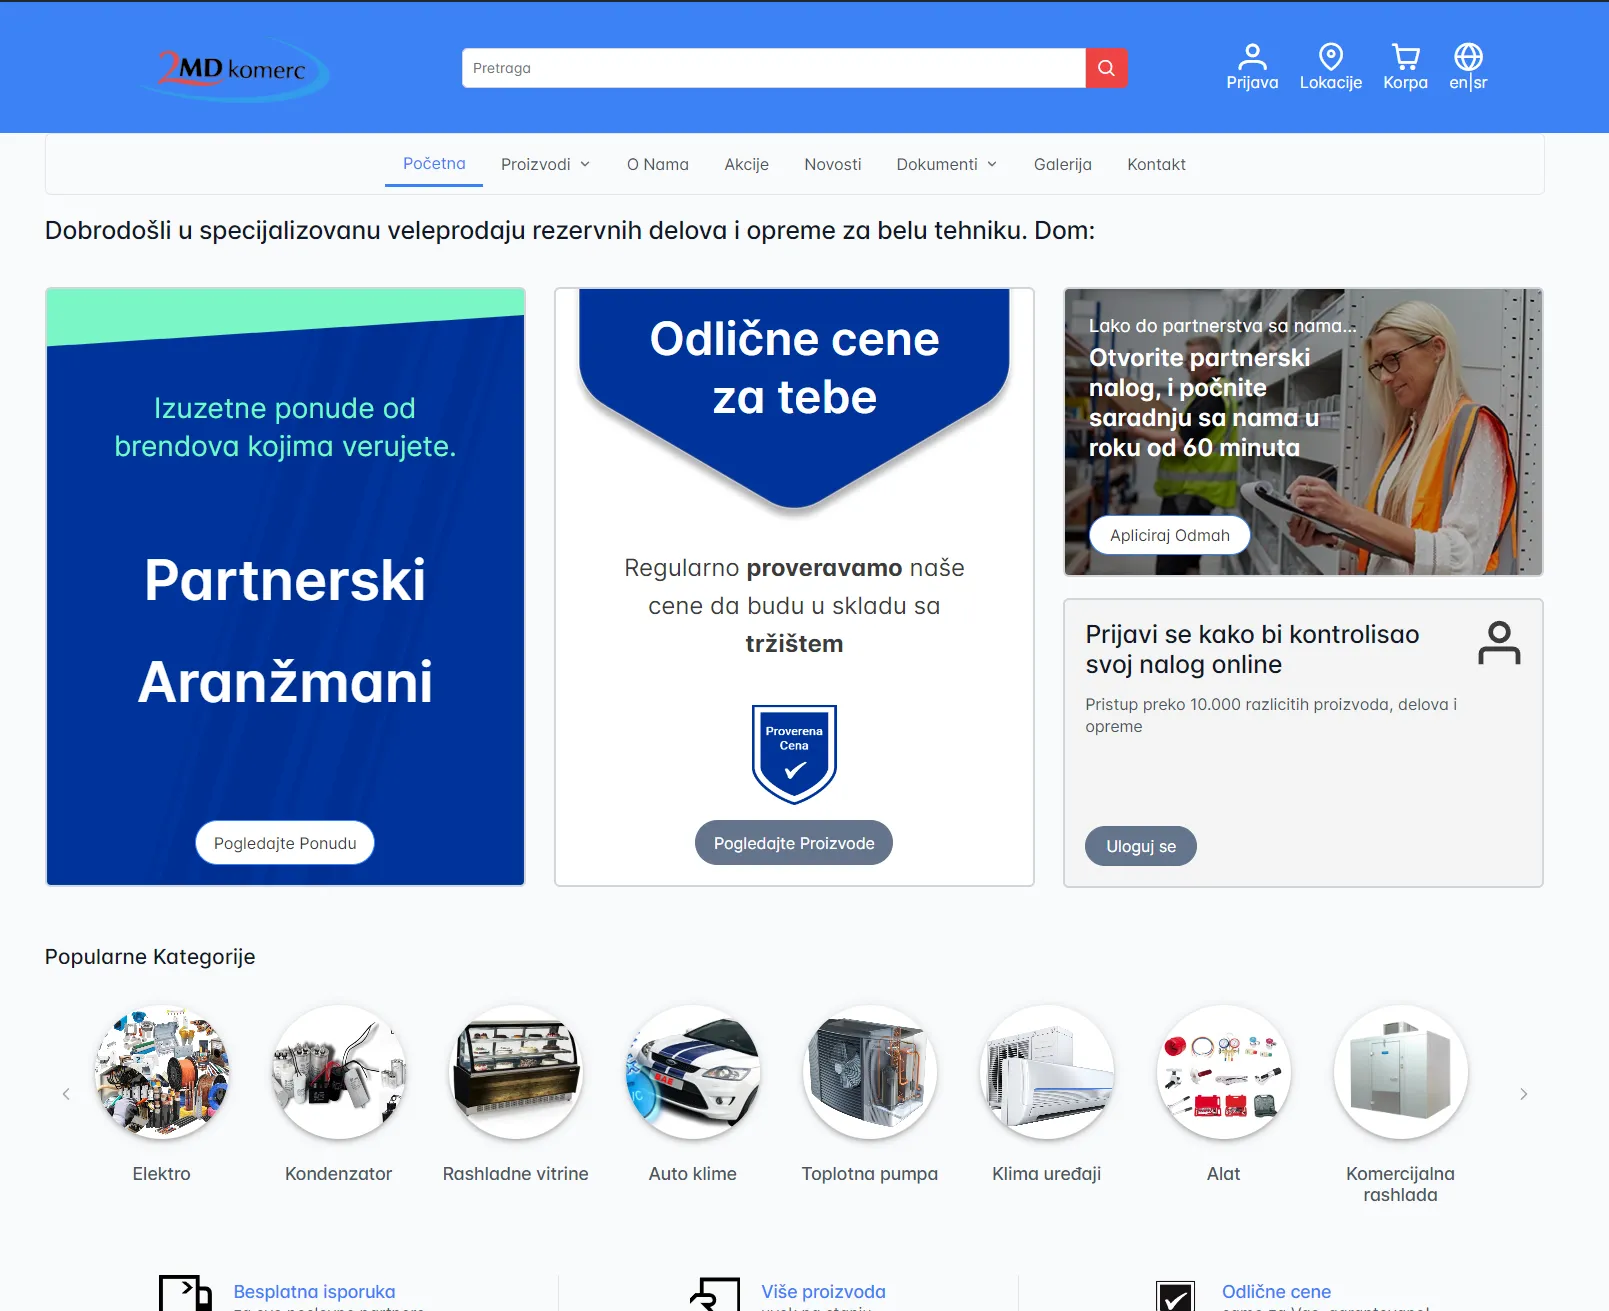Open the Komercijalna rashlada category image
This screenshot has width=1609, height=1311.
point(1401,1072)
